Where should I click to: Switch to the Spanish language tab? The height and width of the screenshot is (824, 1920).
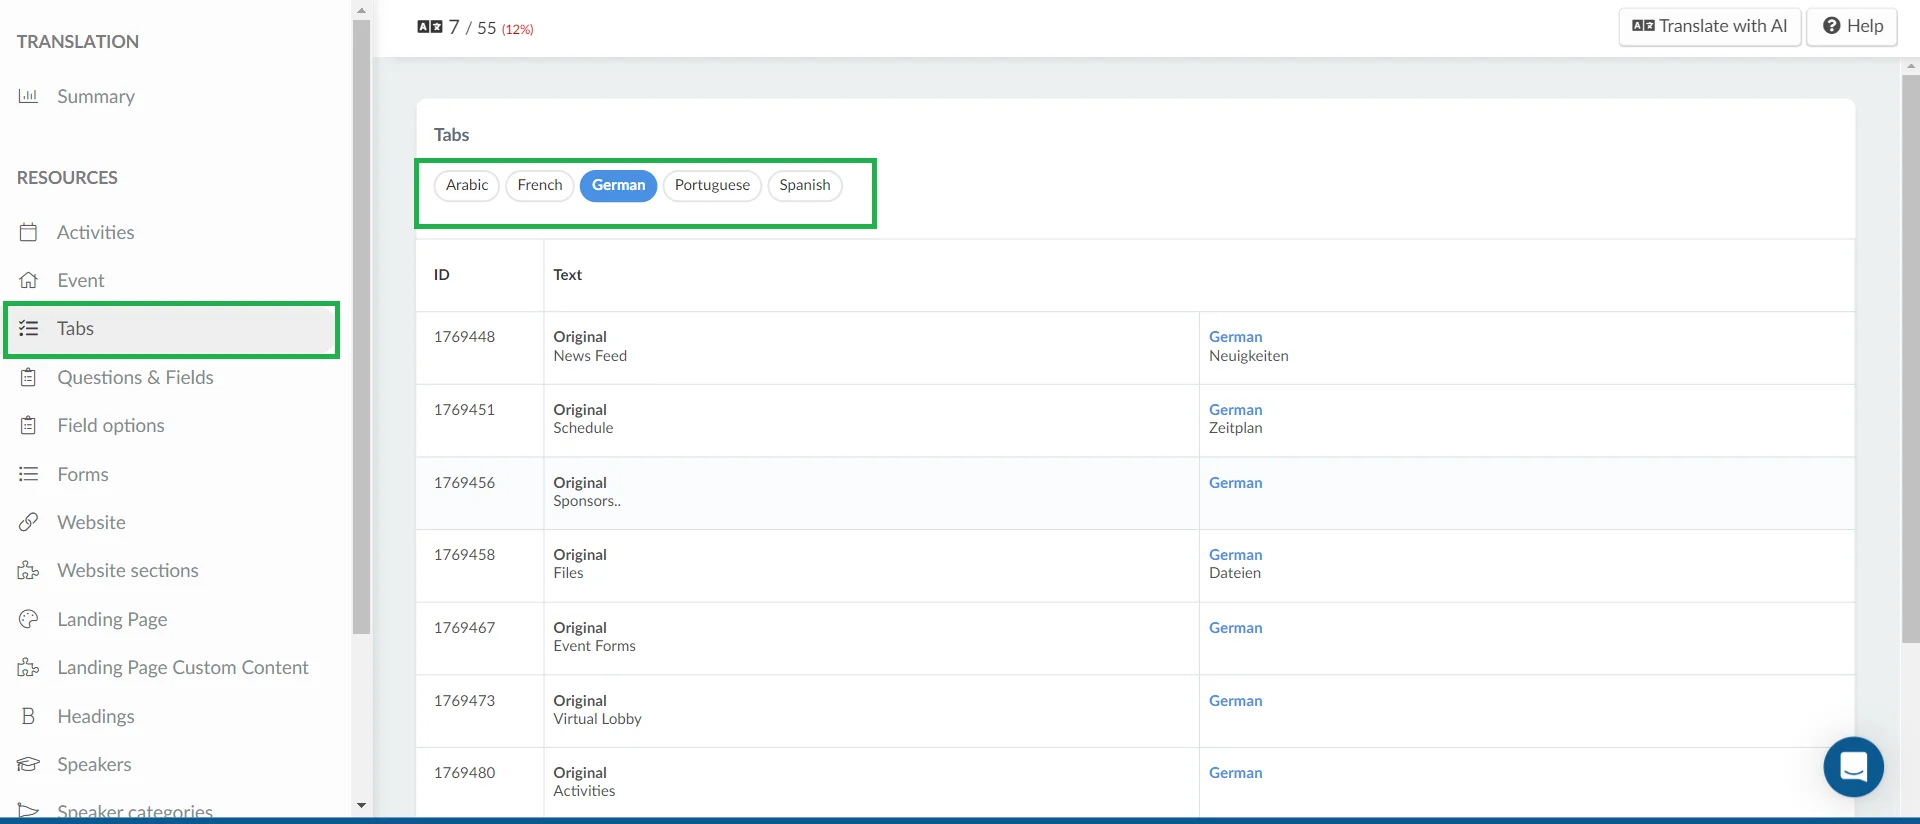click(x=805, y=185)
